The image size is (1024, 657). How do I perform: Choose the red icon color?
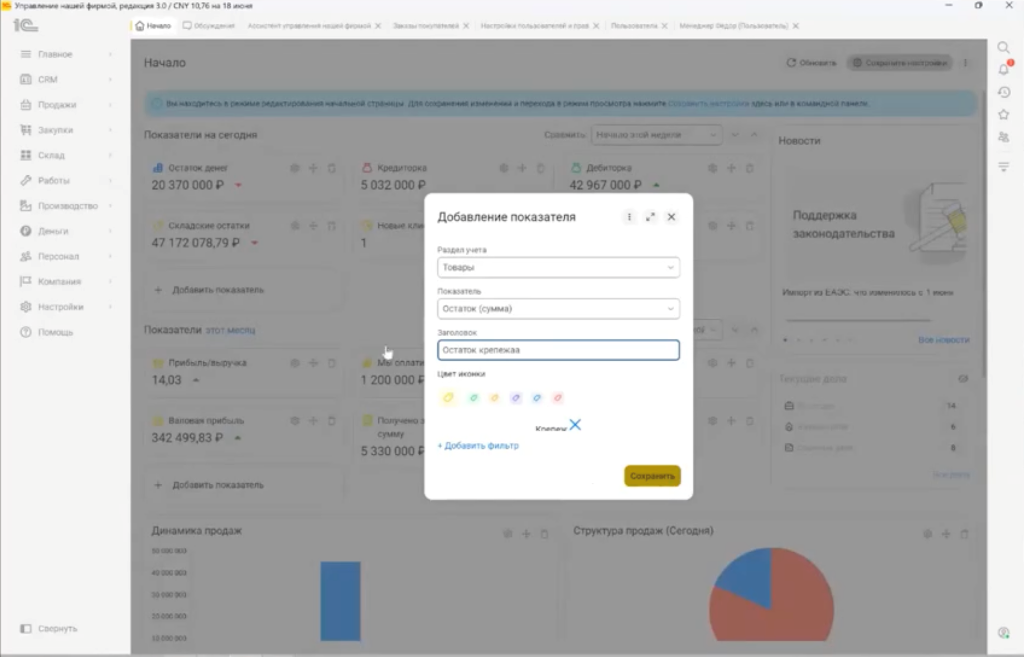click(558, 397)
